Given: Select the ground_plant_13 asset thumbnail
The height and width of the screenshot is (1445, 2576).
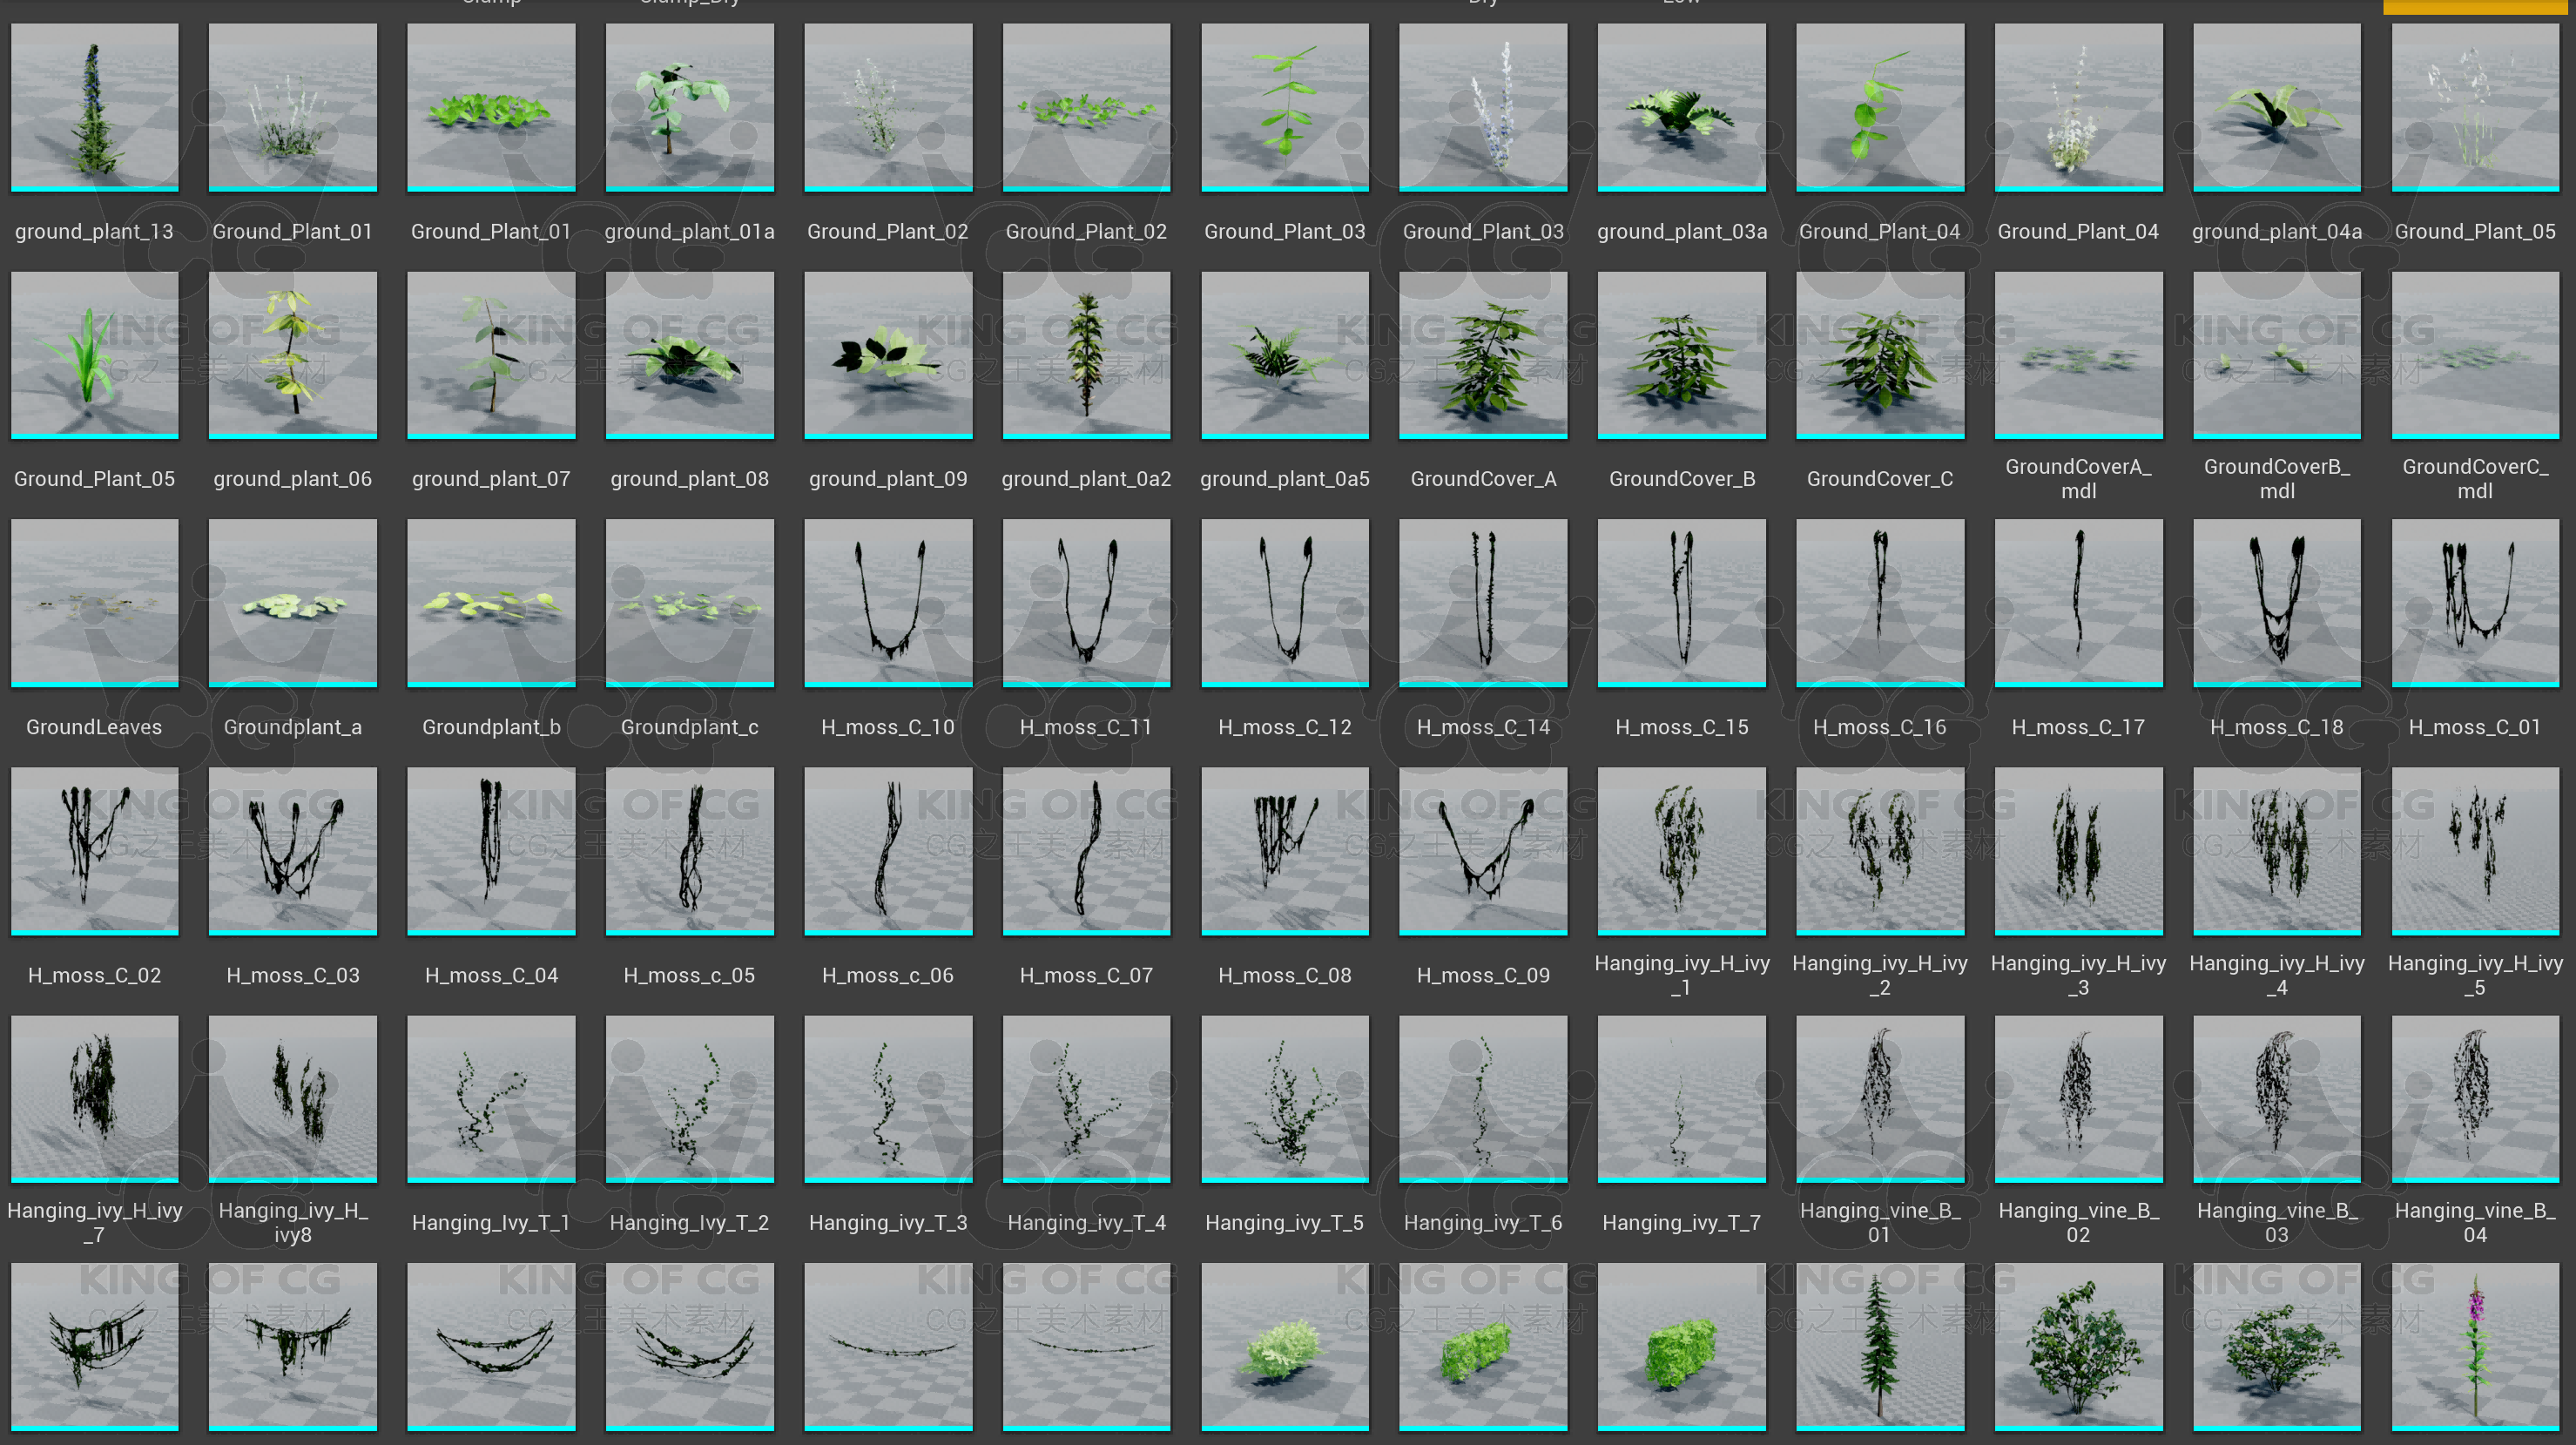Looking at the screenshot, I should [94, 106].
